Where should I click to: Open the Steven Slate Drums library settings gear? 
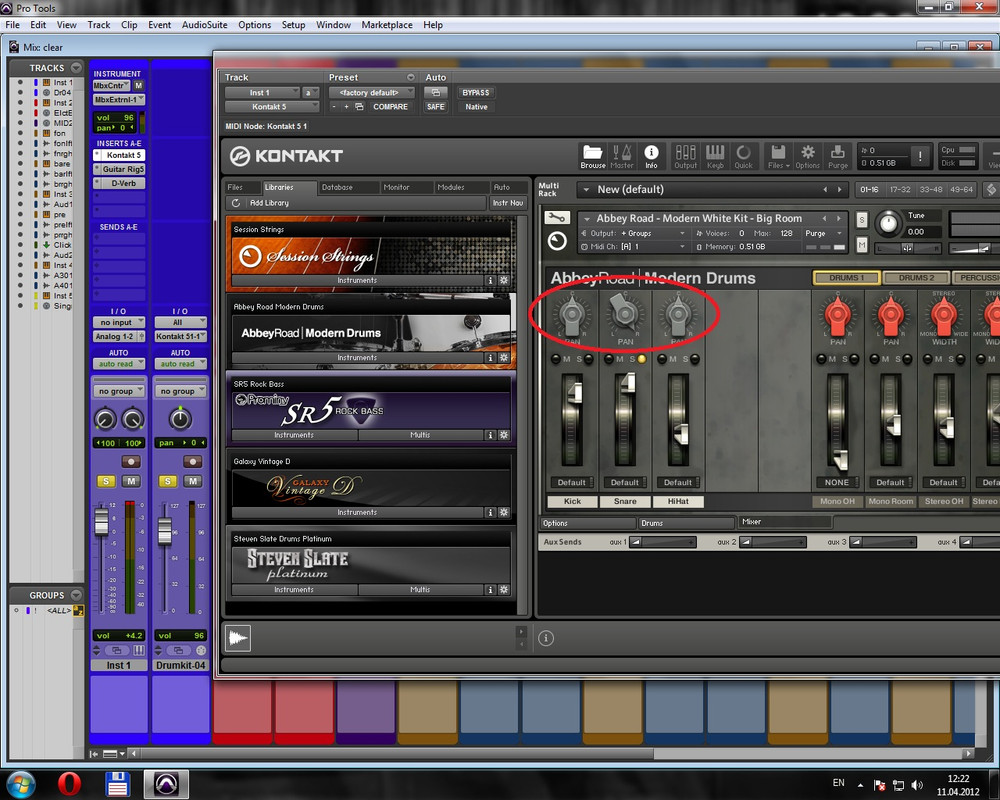point(504,589)
